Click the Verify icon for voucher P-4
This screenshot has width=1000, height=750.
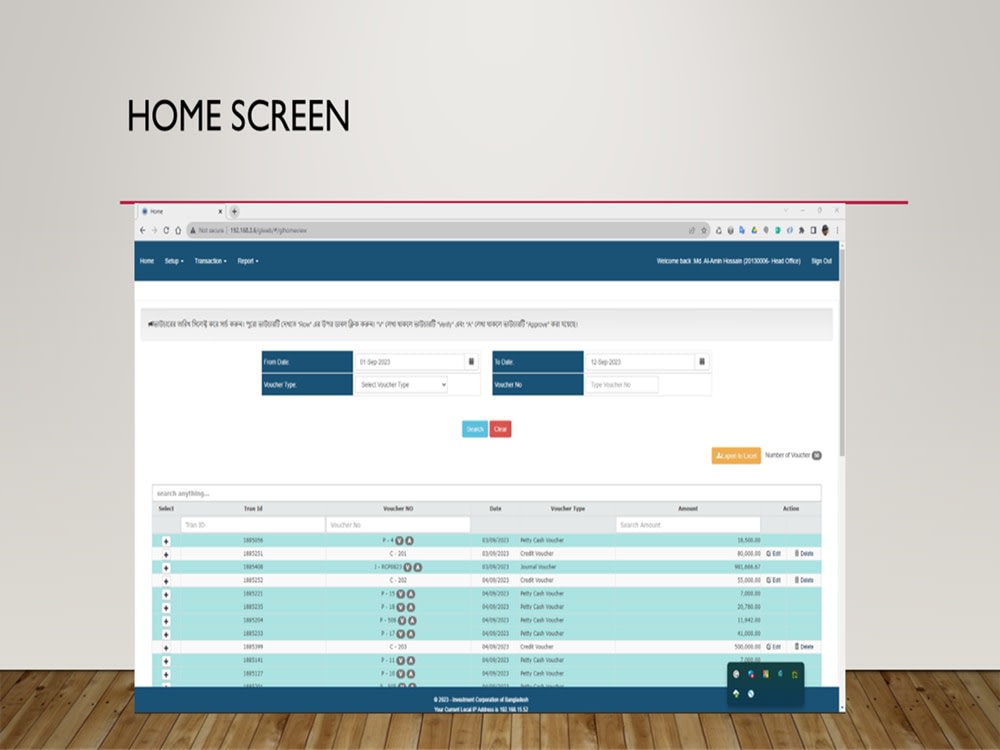(398, 538)
